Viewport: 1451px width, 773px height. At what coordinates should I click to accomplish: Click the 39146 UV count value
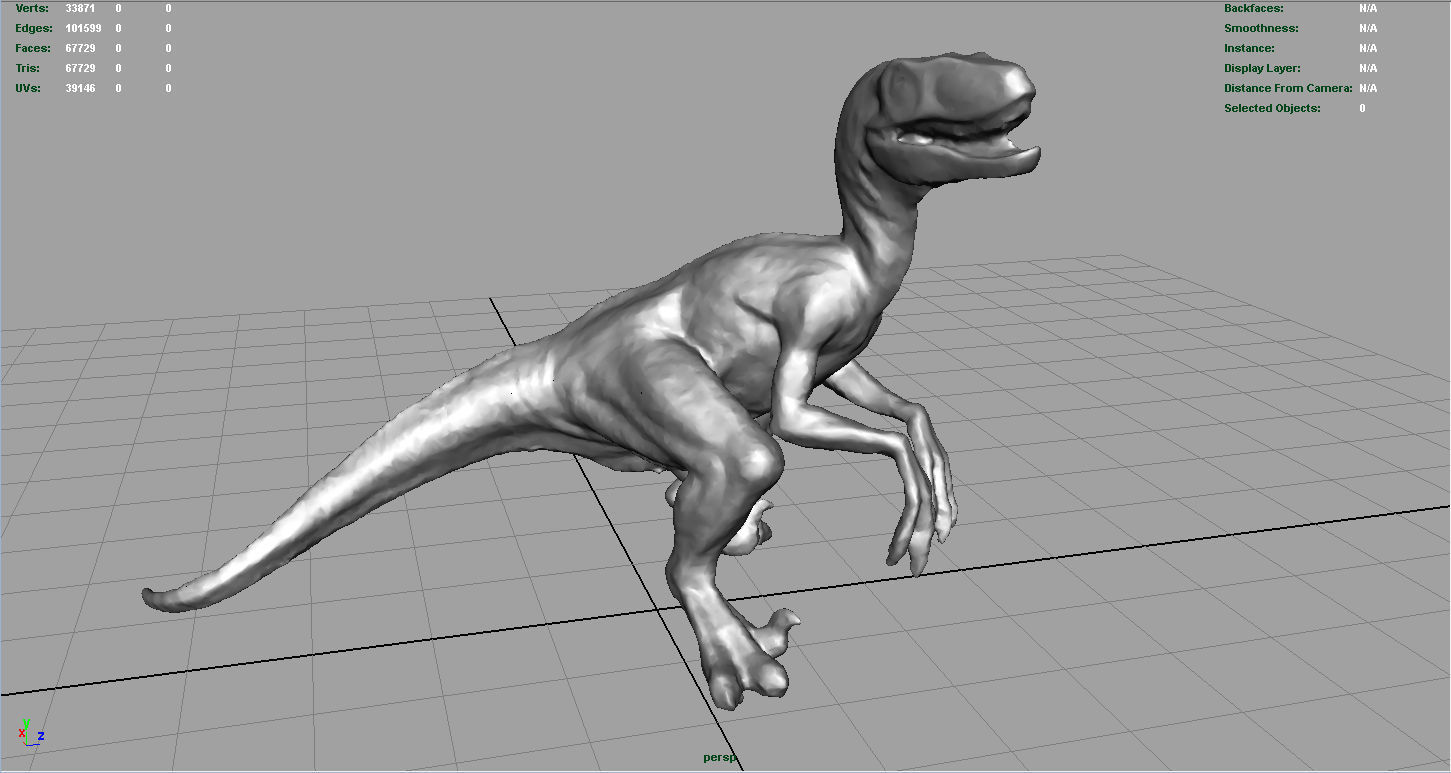coord(80,88)
